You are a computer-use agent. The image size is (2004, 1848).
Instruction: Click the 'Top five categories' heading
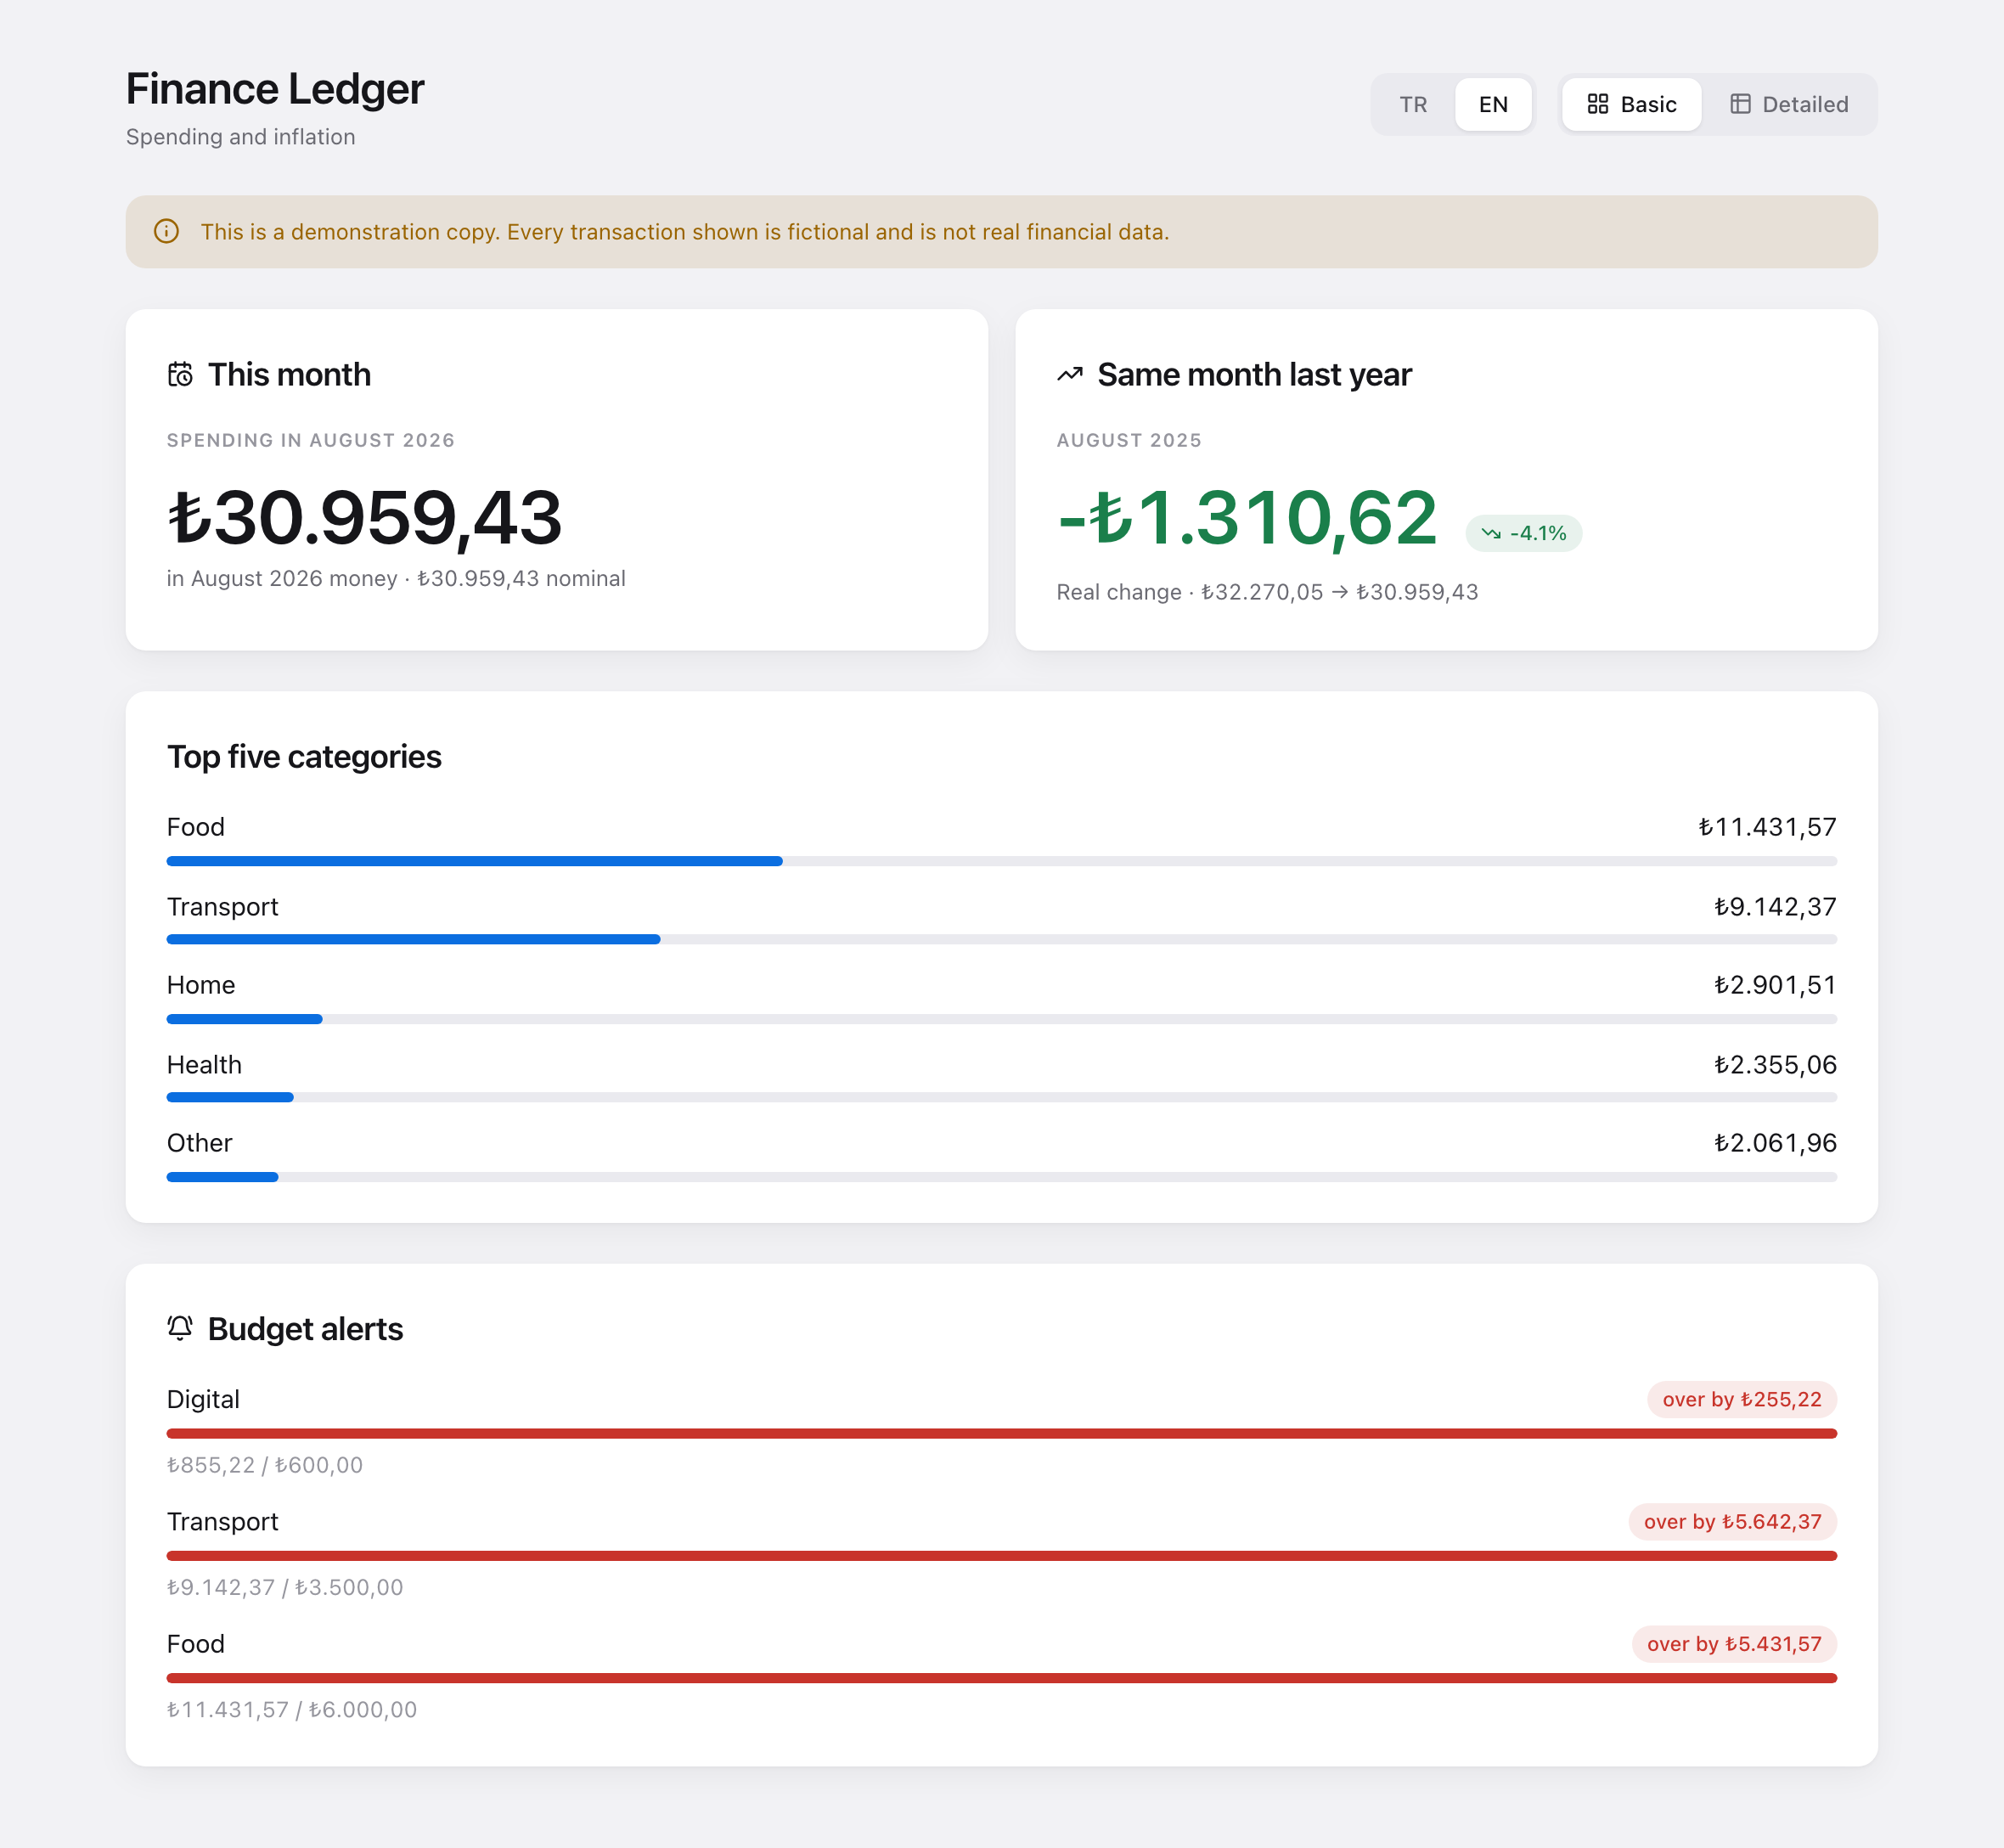(304, 757)
